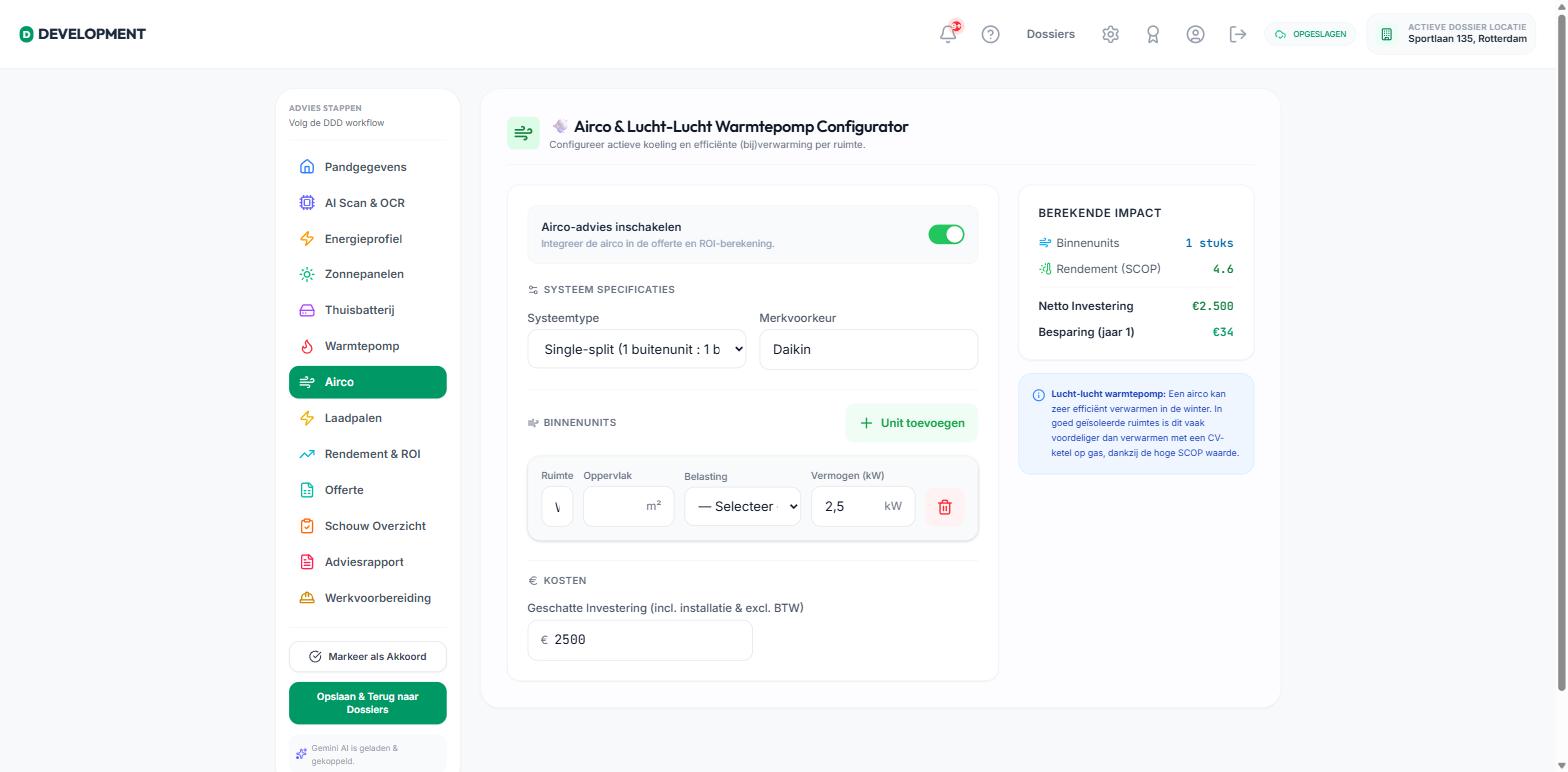
Task: Open the user profile icon
Action: point(1195,34)
